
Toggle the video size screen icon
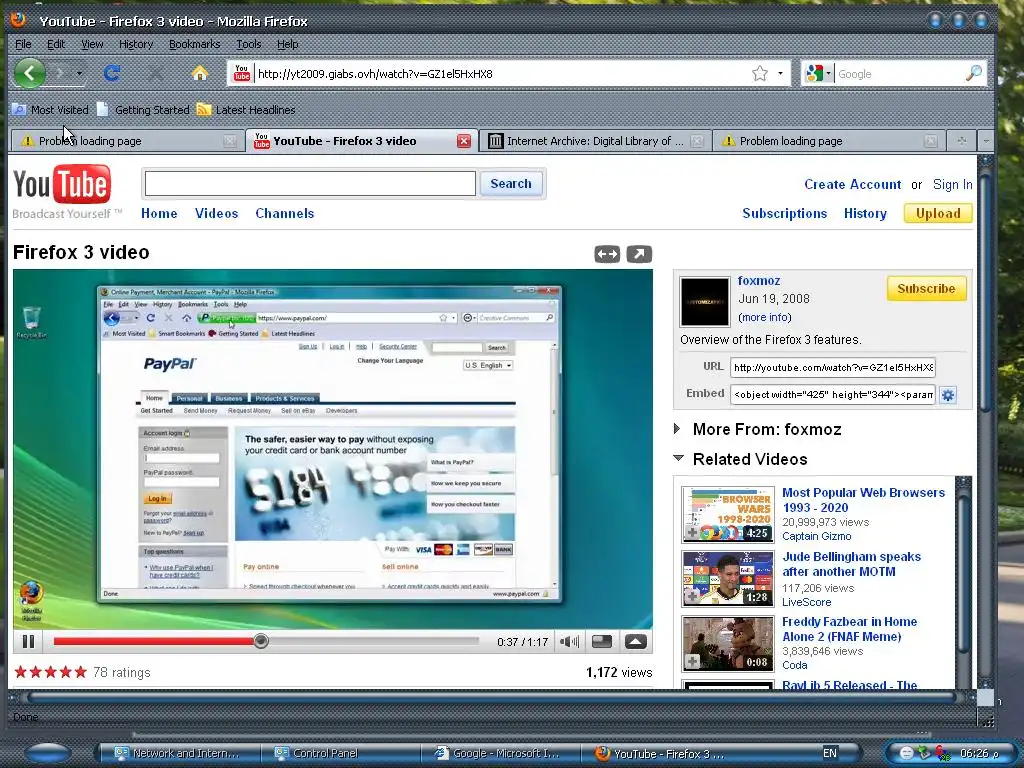pos(601,641)
